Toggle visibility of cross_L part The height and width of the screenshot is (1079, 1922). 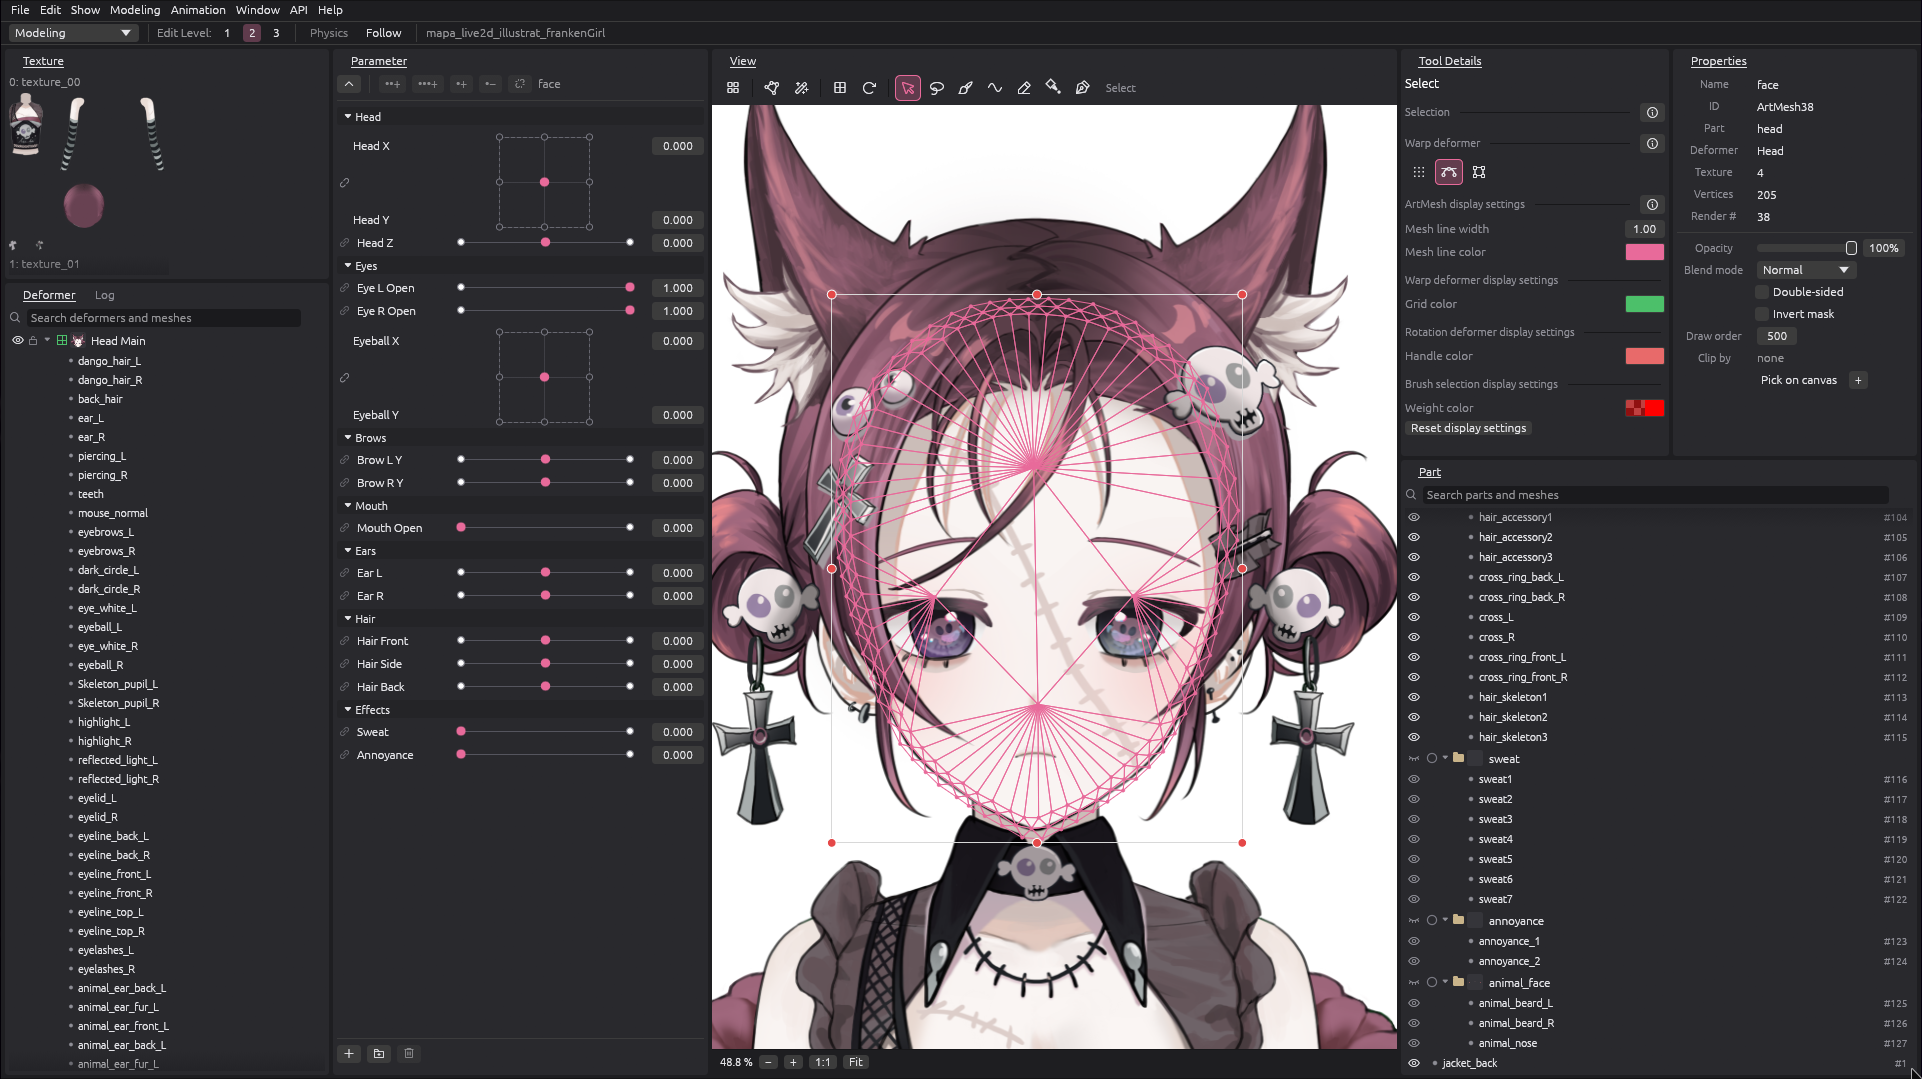click(x=1414, y=617)
